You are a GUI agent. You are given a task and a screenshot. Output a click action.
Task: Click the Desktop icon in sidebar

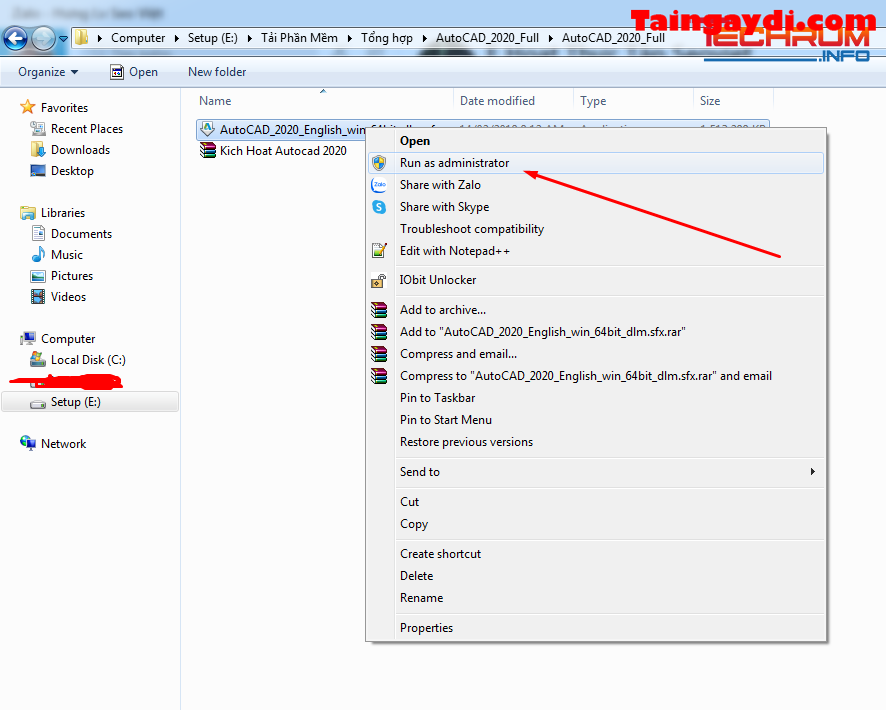pos(38,171)
